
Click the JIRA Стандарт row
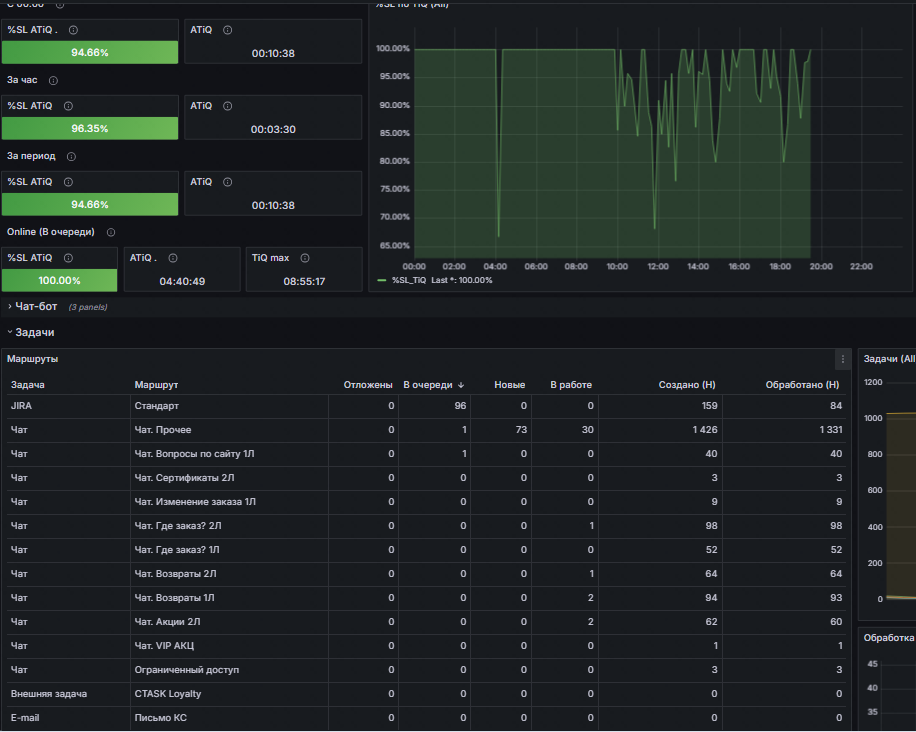click(426, 406)
